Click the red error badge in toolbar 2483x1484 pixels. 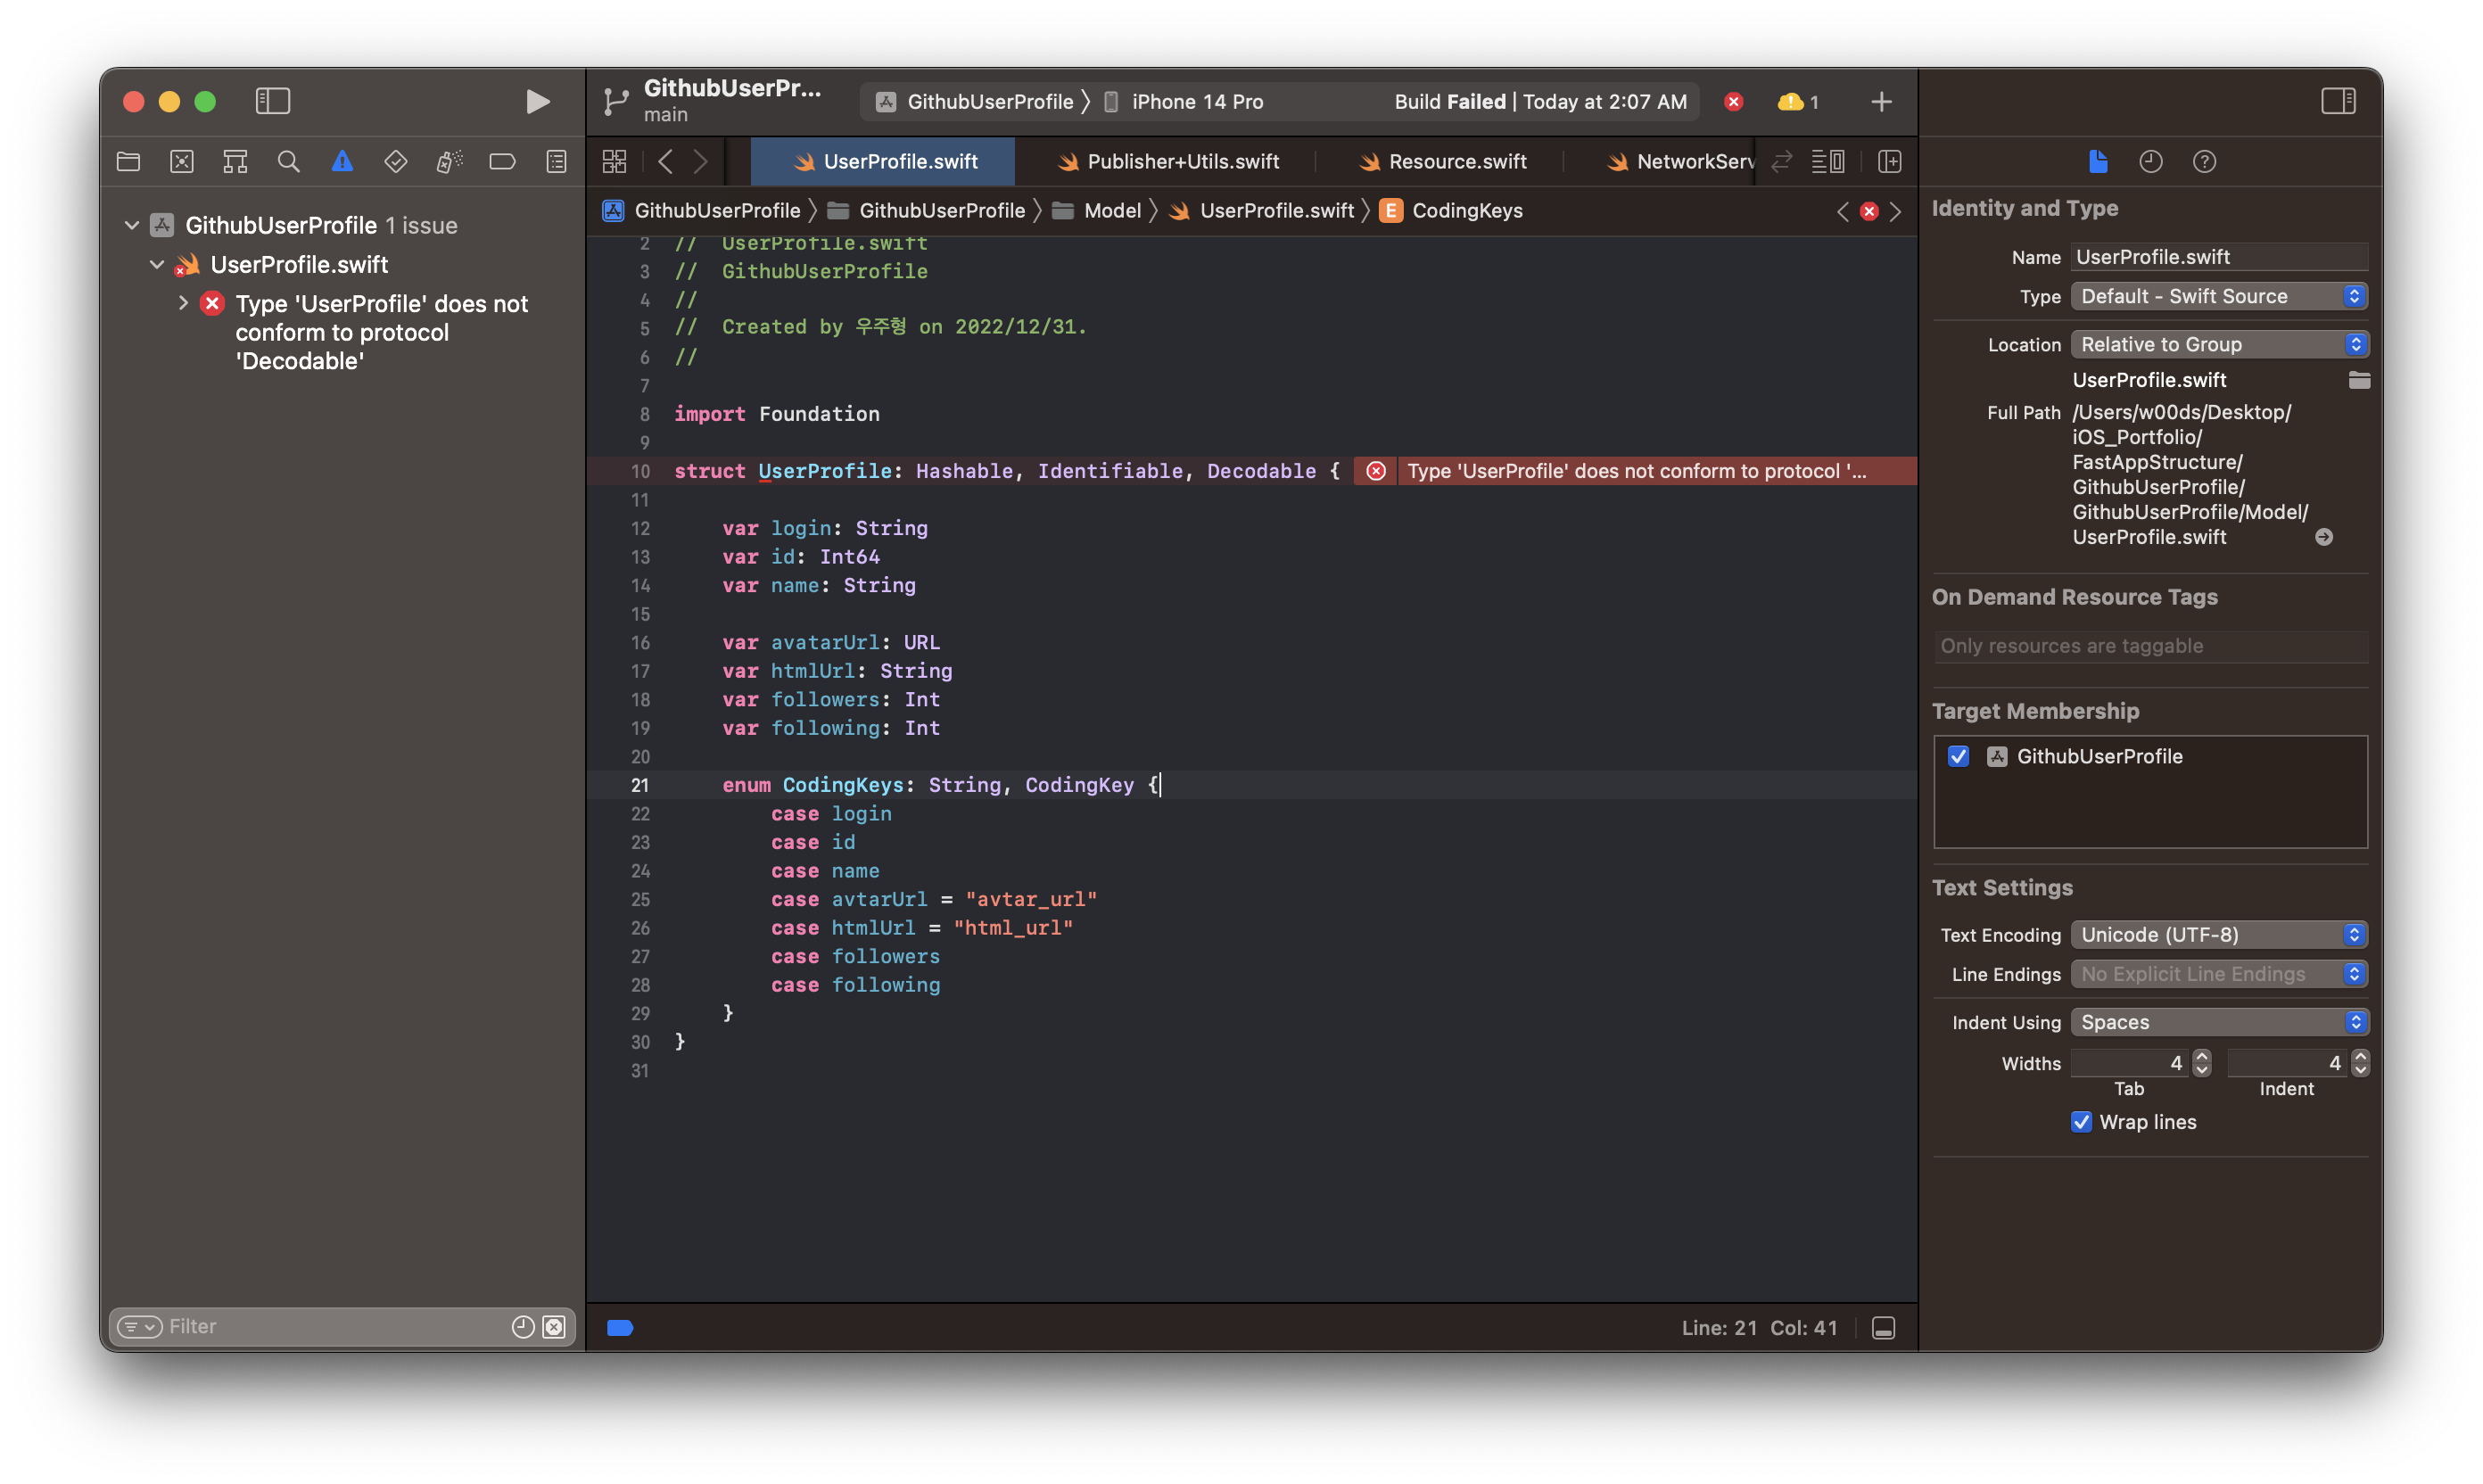1733,101
